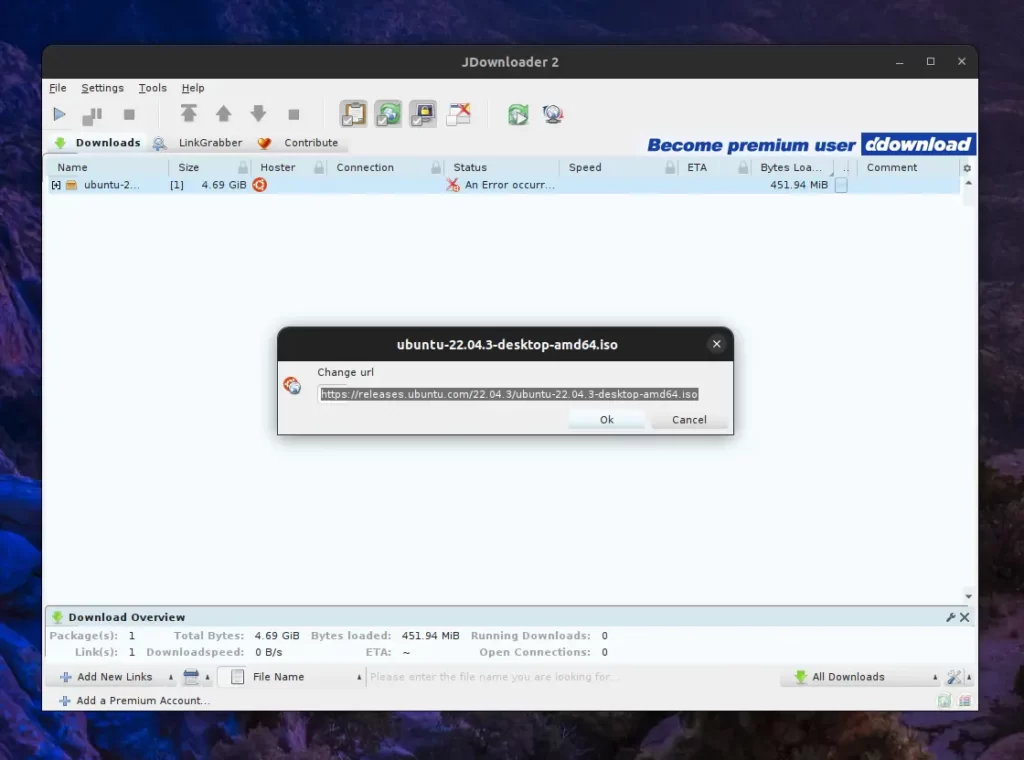This screenshot has height=760, width=1024.
Task: Start all downloads with the play icon
Action: coord(59,114)
